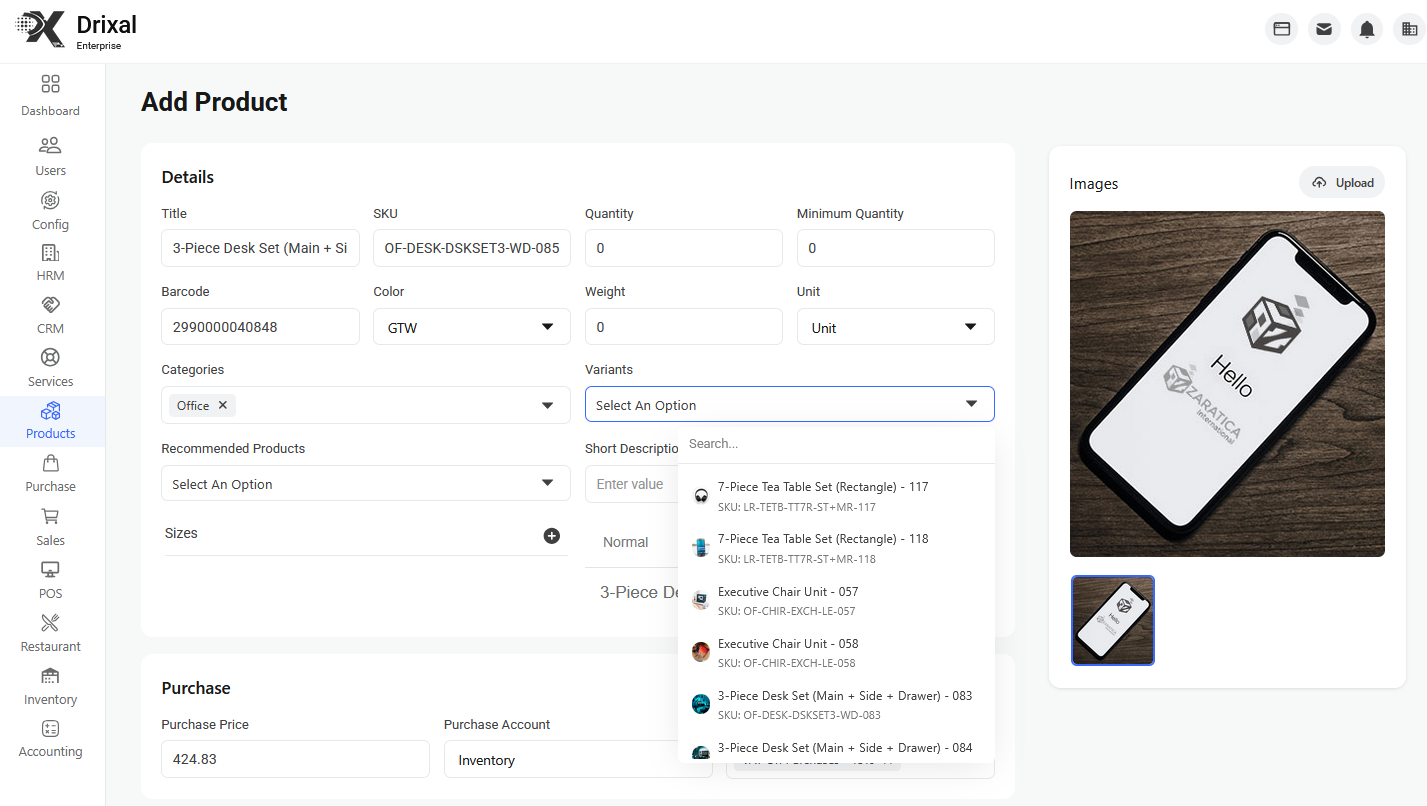Click the Sizes section label
This screenshot has height=806, width=1427.
181,533
